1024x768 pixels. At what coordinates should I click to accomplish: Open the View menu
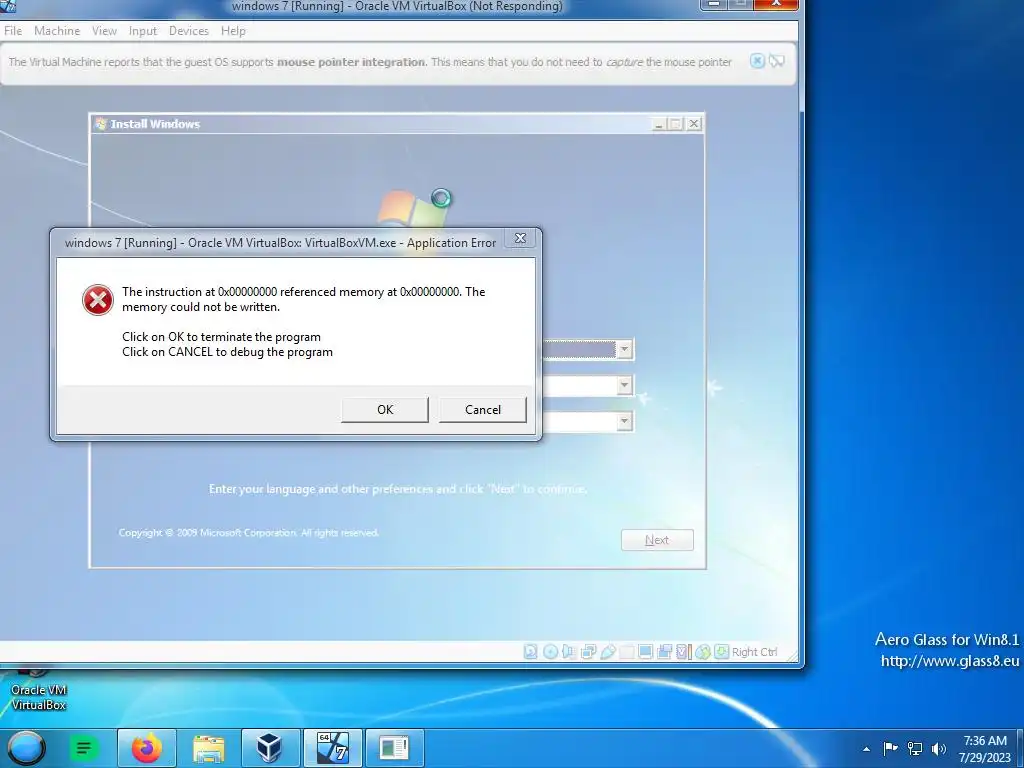[x=104, y=31]
